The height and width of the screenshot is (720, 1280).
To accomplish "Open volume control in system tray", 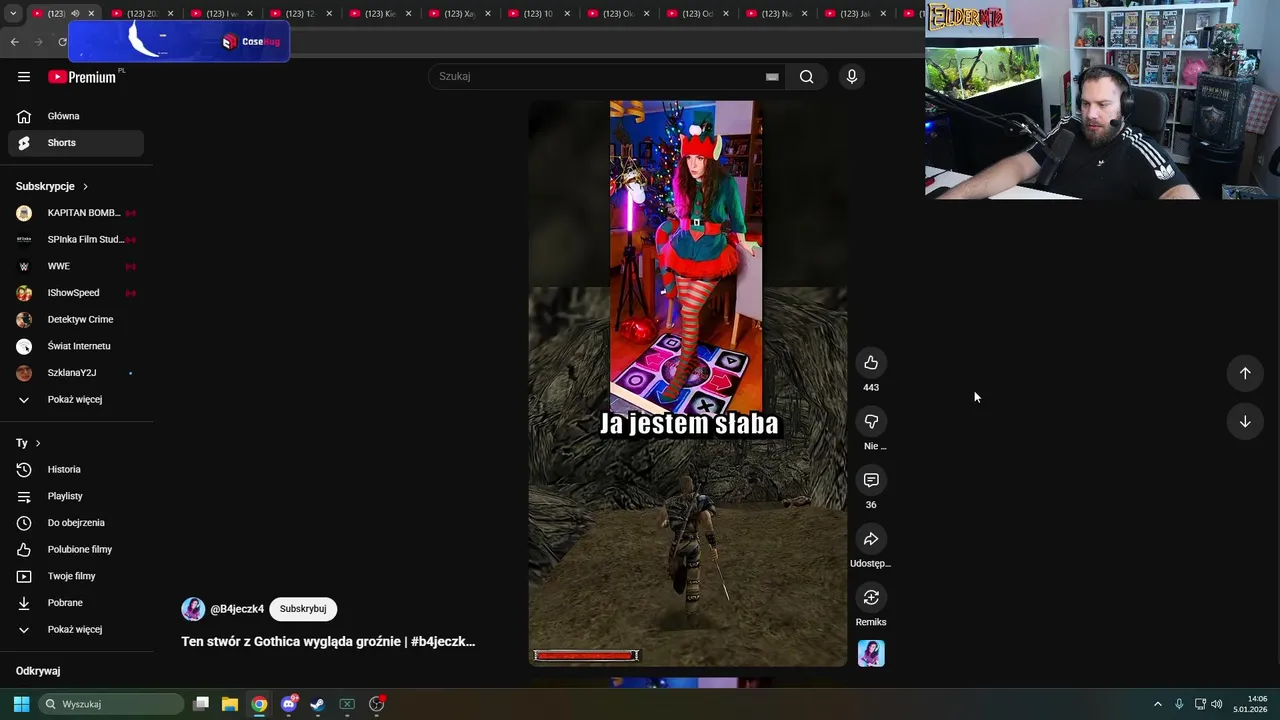I will pos(1217,704).
